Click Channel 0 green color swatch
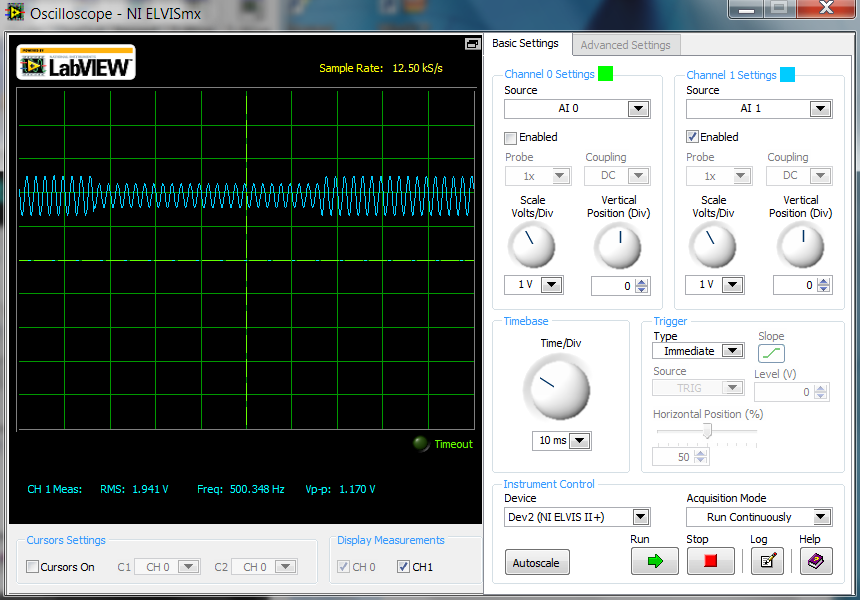Viewport: 860px width, 600px height. 605,73
